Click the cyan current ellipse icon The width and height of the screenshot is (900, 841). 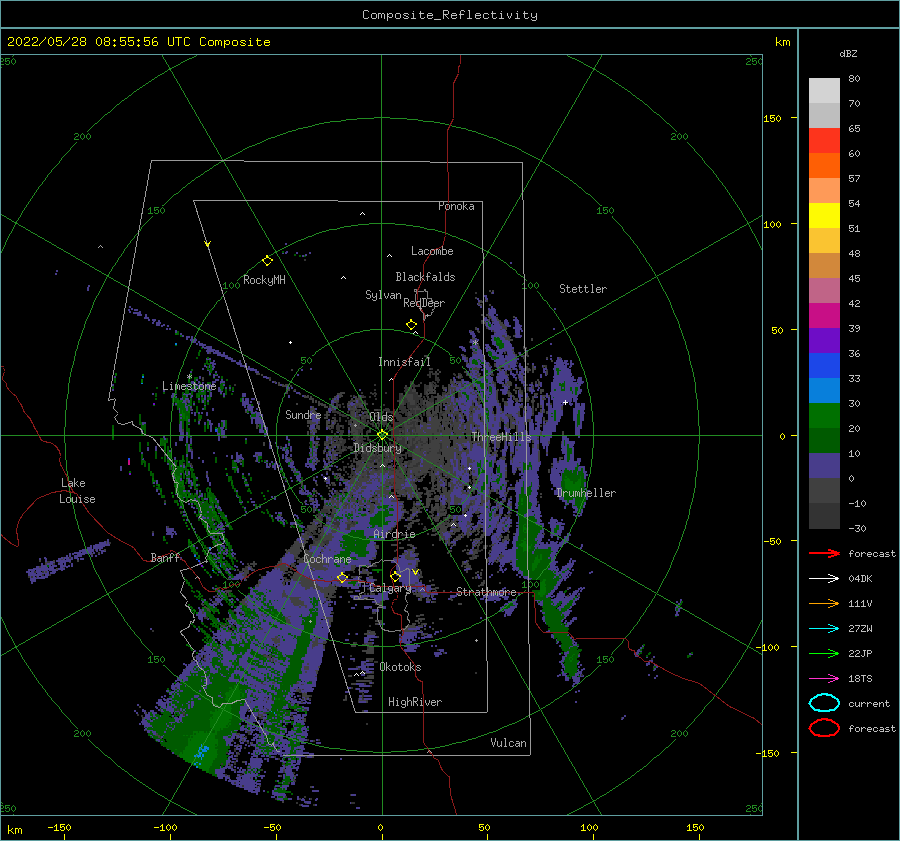pyautogui.click(x=824, y=703)
